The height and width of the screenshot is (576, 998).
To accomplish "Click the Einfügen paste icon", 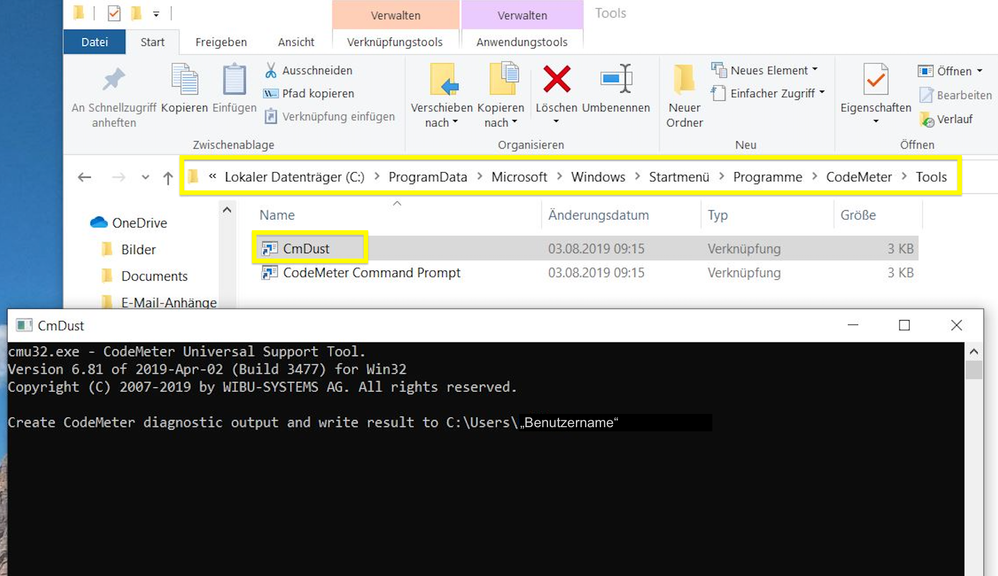I will pos(234,80).
